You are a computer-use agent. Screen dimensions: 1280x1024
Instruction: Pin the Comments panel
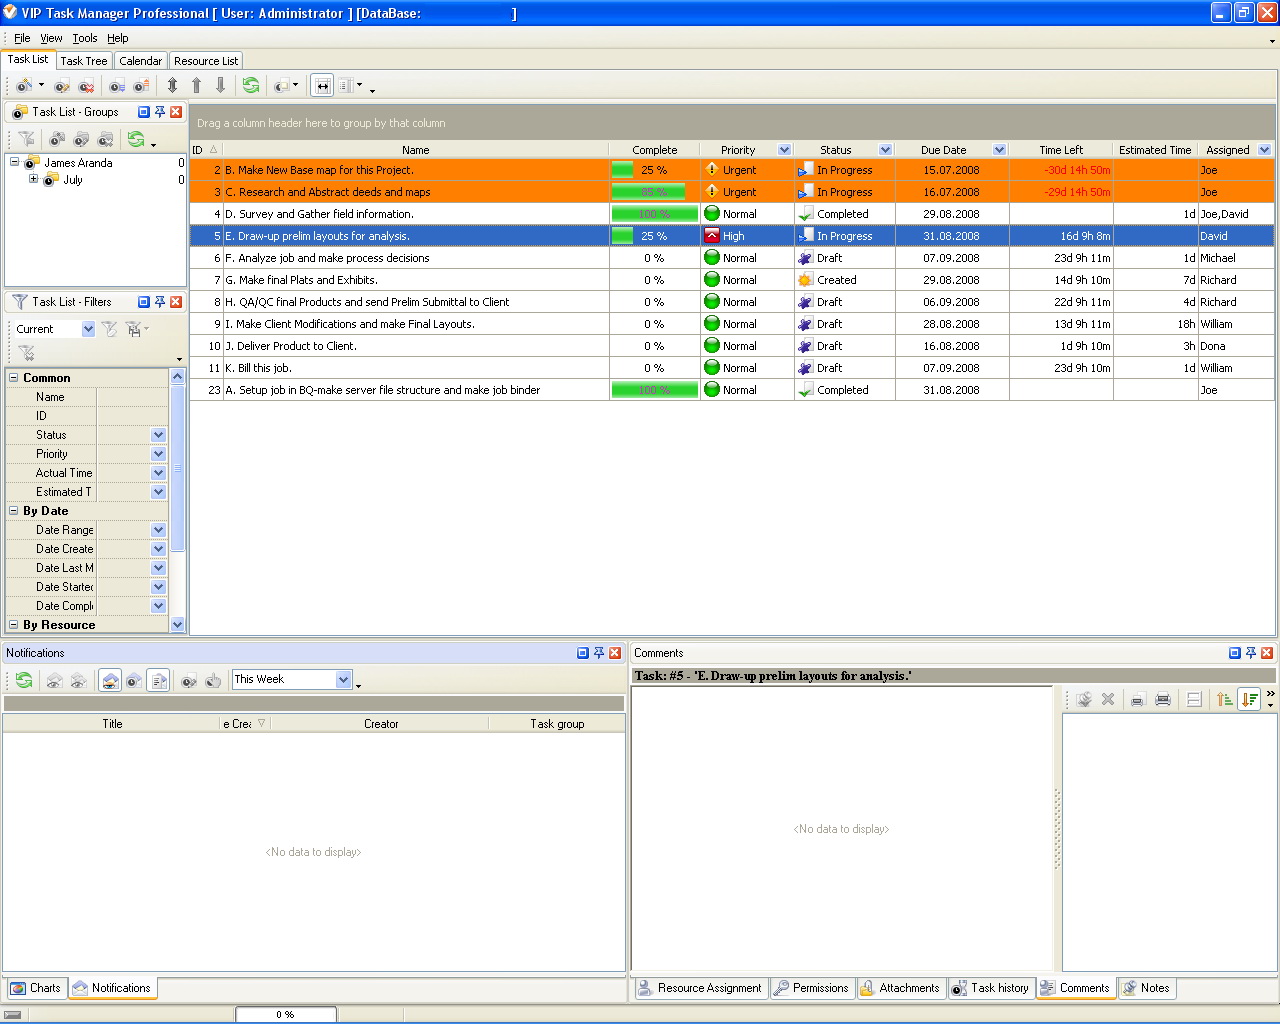pos(1251,653)
